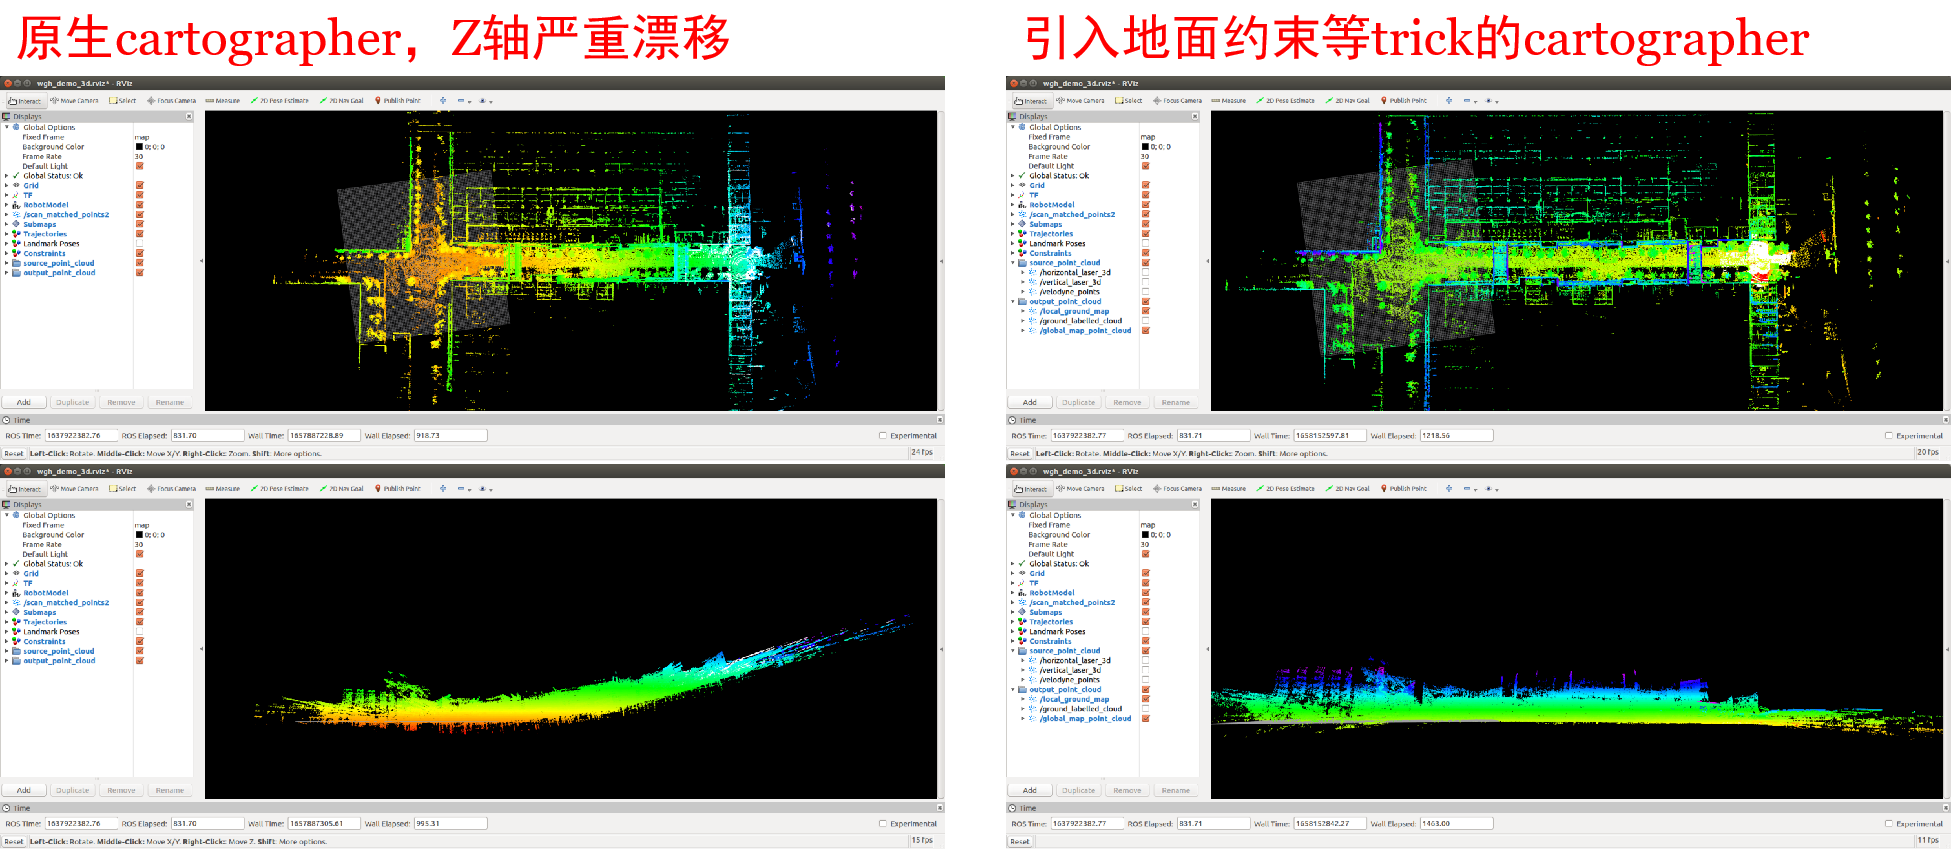Select Interact tool in top-left RViz window
This screenshot has width=1952, height=849.
tap(25, 101)
